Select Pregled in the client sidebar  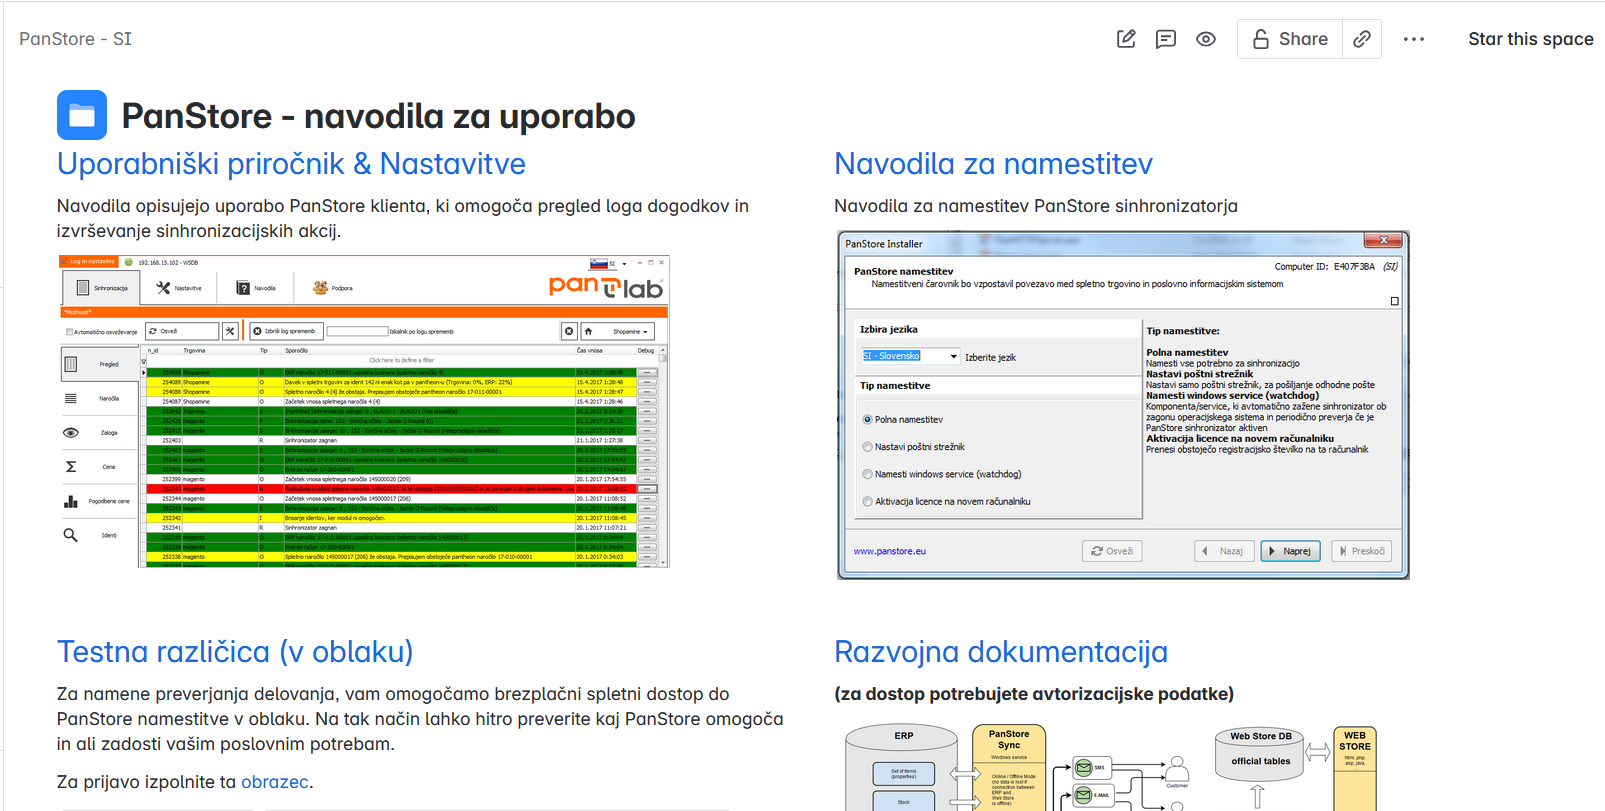[99, 364]
